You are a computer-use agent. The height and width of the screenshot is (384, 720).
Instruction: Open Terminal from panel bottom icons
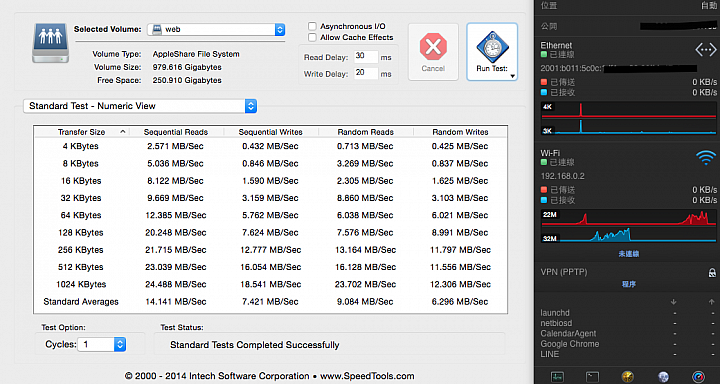592,377
